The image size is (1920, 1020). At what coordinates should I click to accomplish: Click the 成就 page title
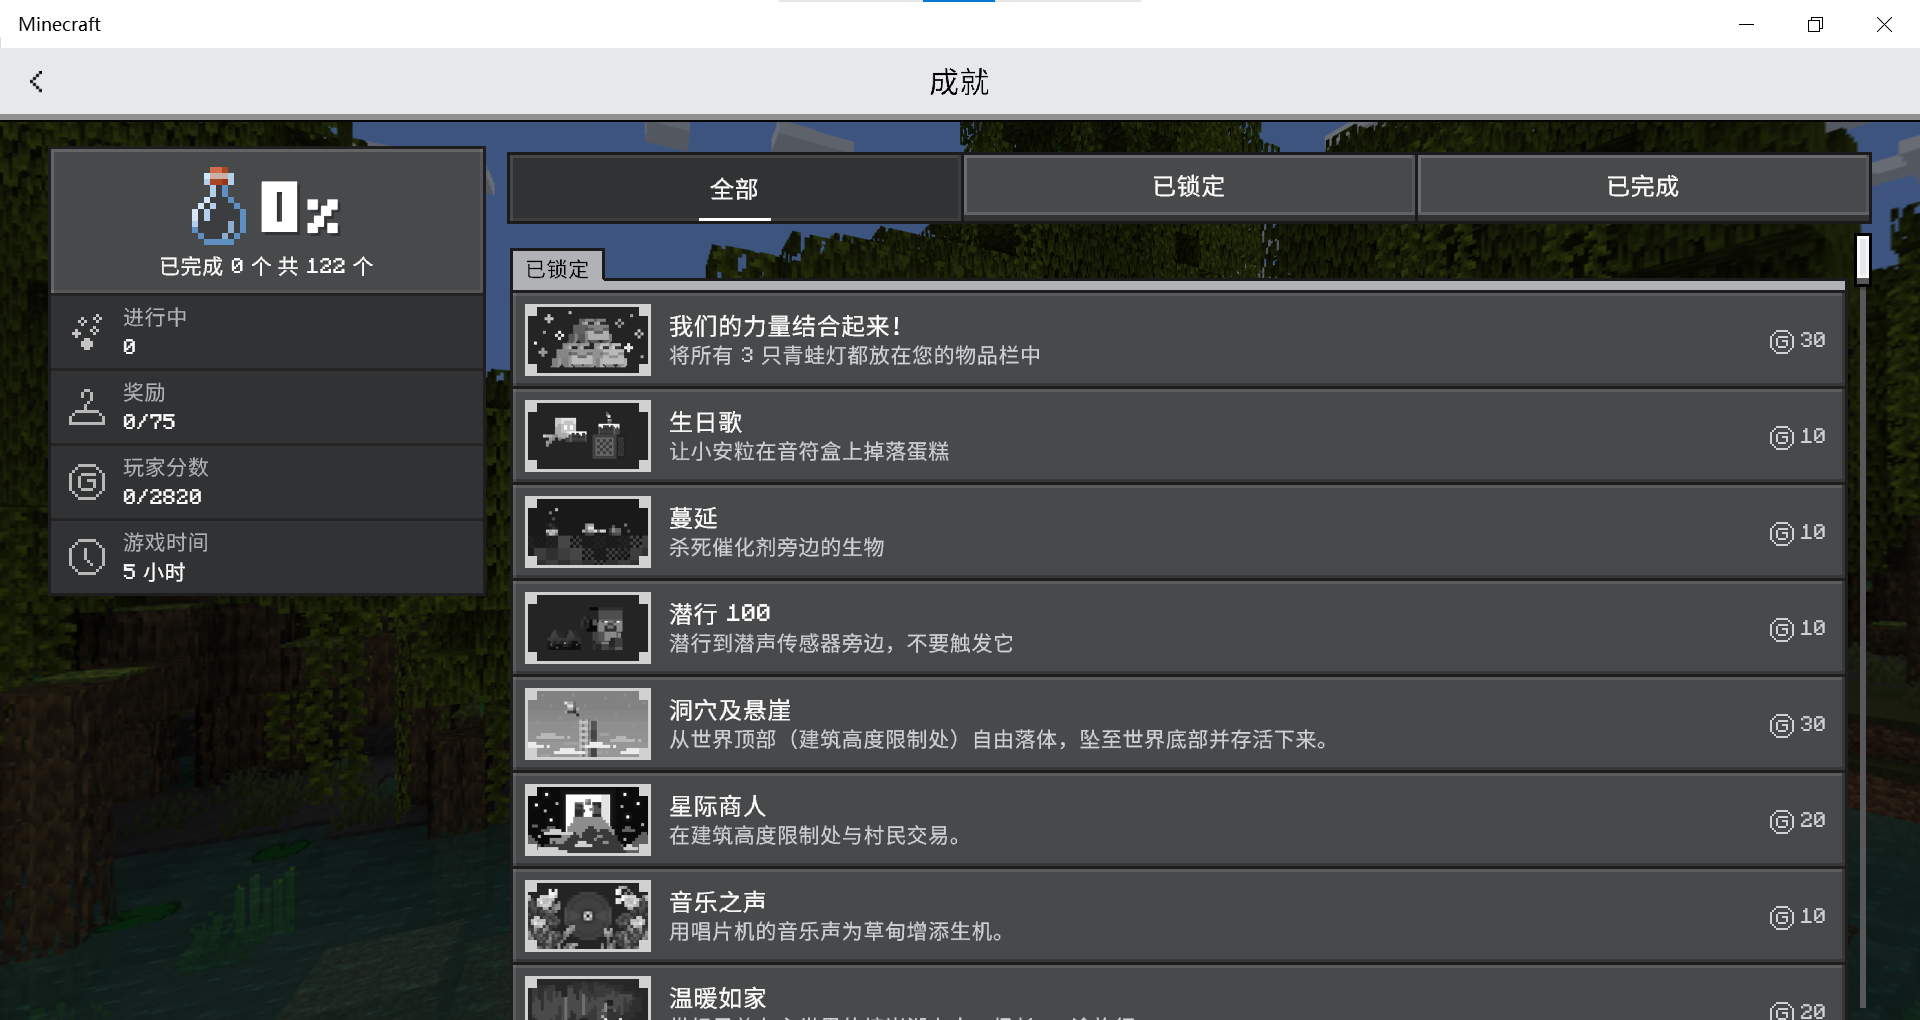pos(959,82)
